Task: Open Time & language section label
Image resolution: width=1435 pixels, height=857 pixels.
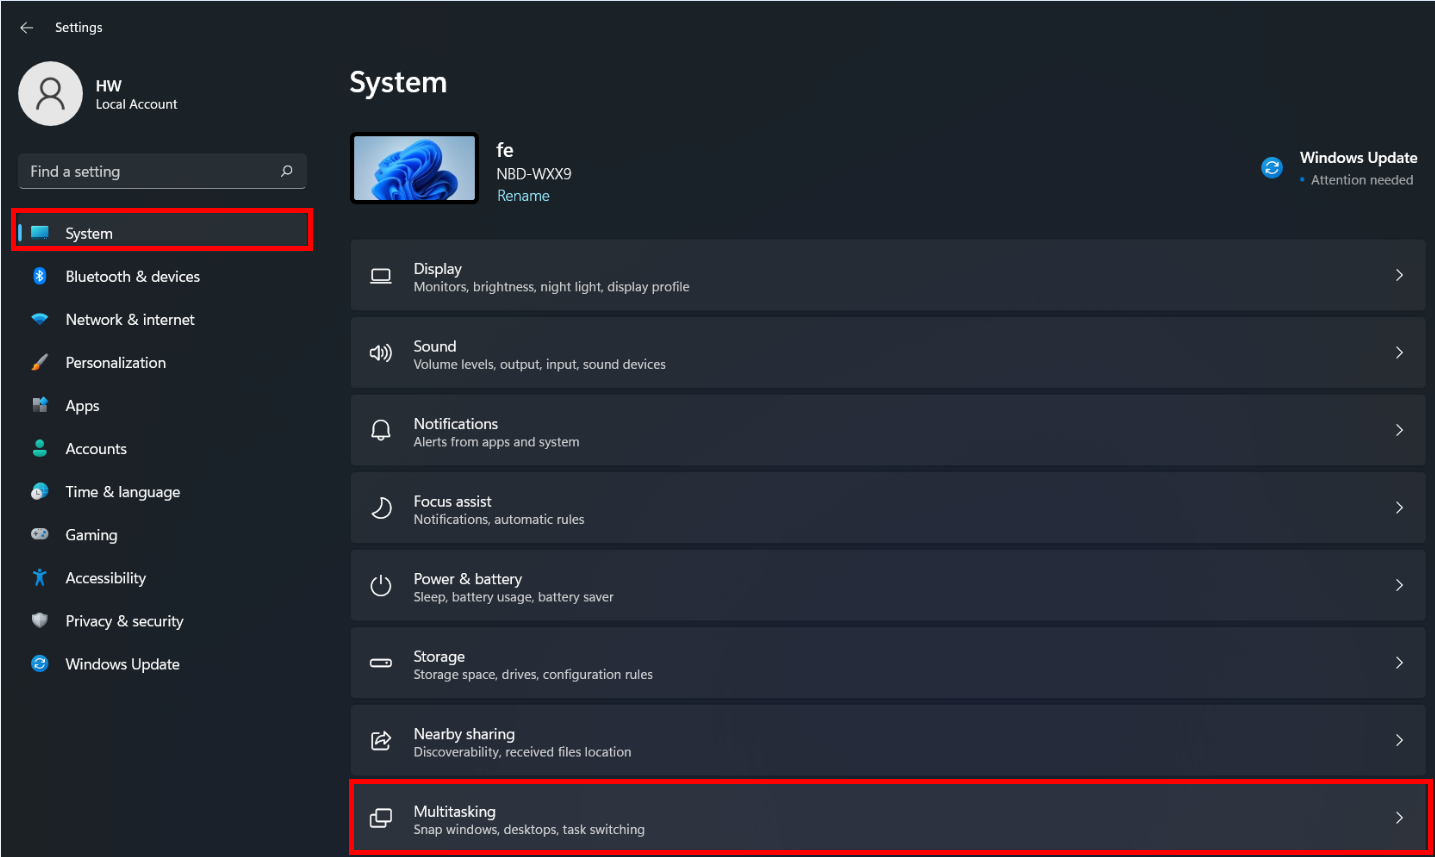Action: pos(123,492)
